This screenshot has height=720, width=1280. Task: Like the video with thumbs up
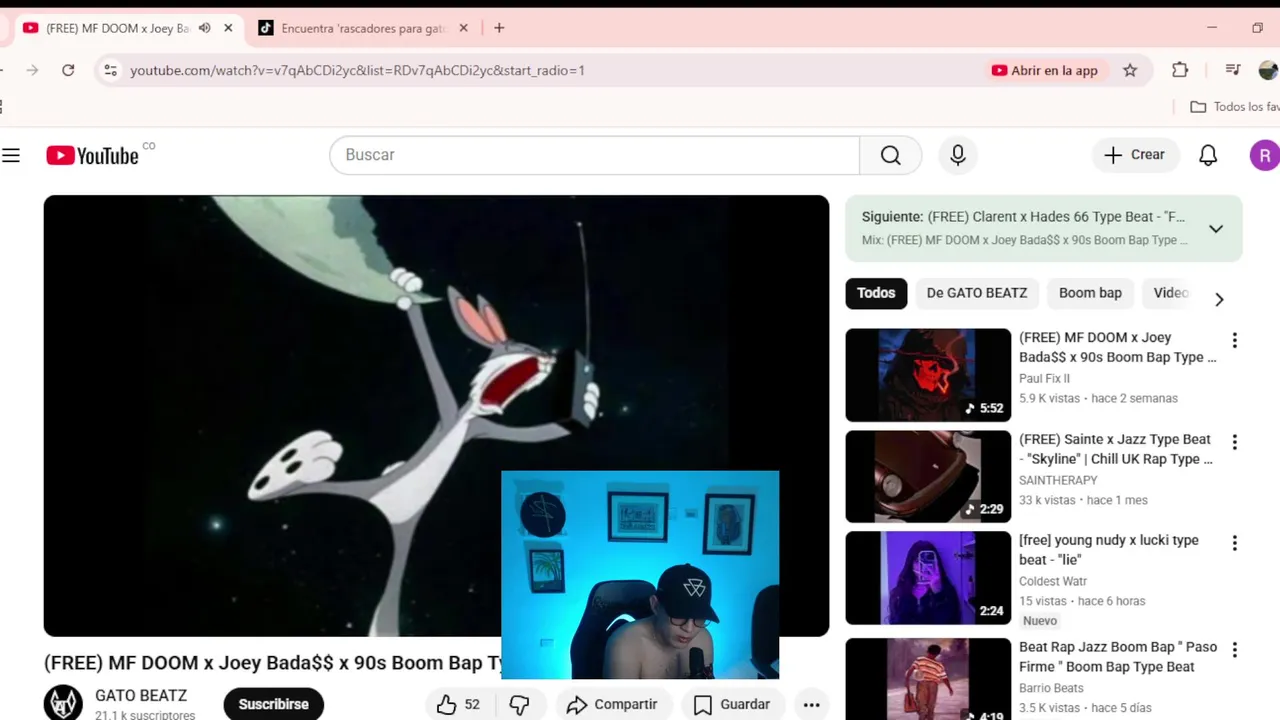(x=458, y=704)
